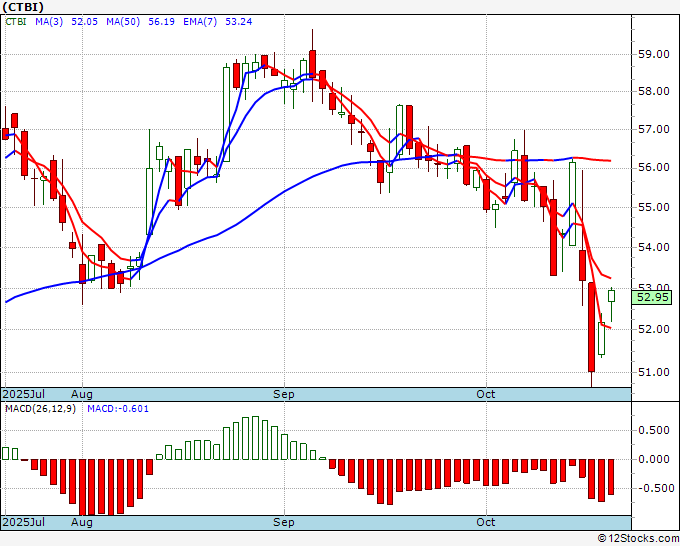Click the 55.00 price axis label
Screen dimensions: 680x546
click(654, 207)
